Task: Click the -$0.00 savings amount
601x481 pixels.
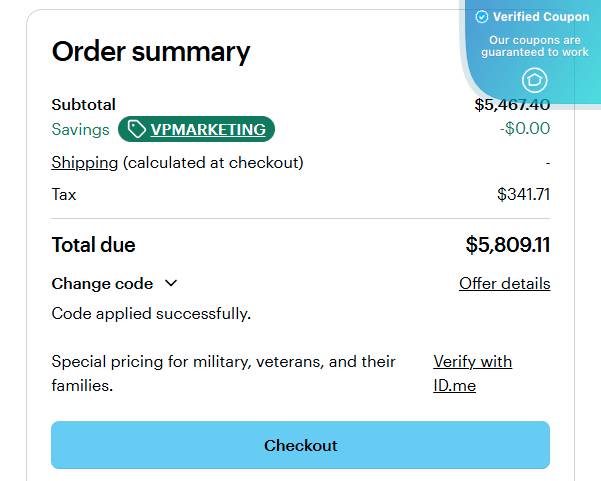Action: pos(524,129)
